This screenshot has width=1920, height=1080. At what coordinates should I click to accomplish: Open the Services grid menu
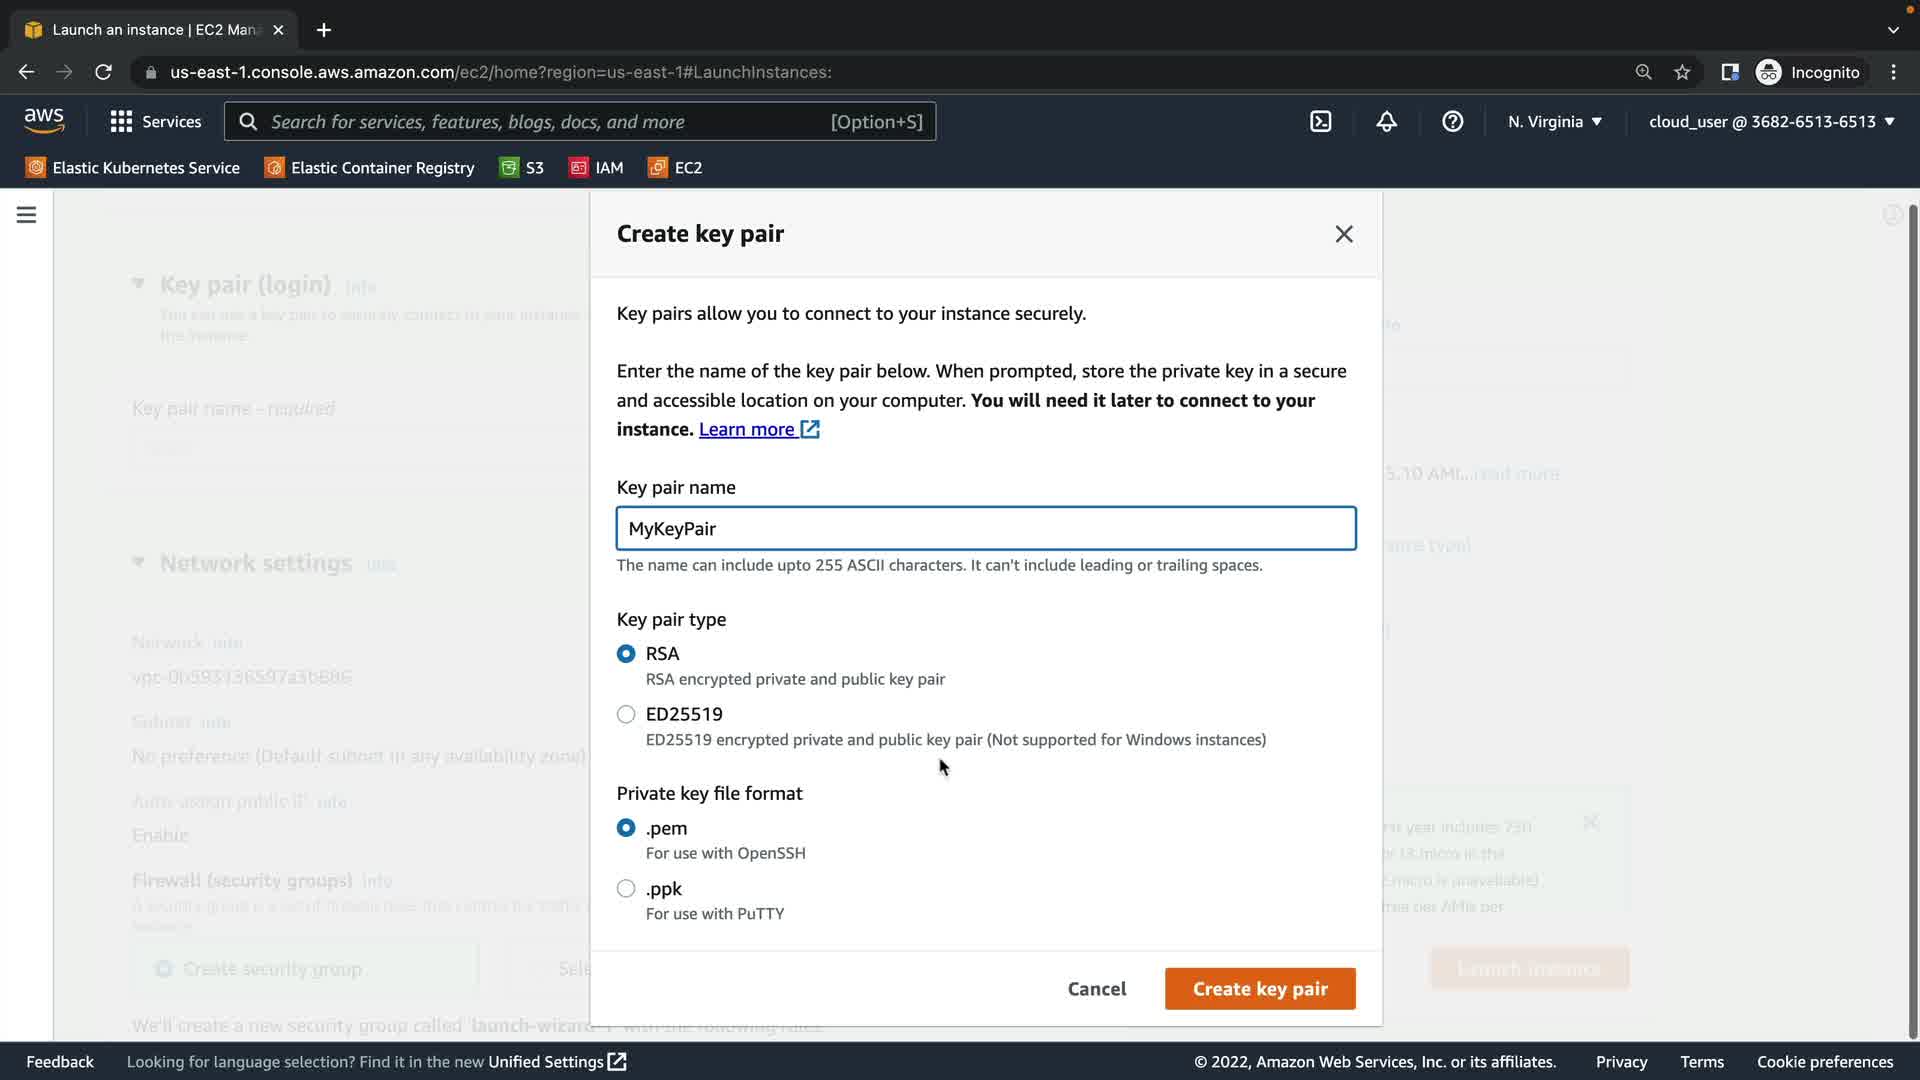tap(155, 122)
